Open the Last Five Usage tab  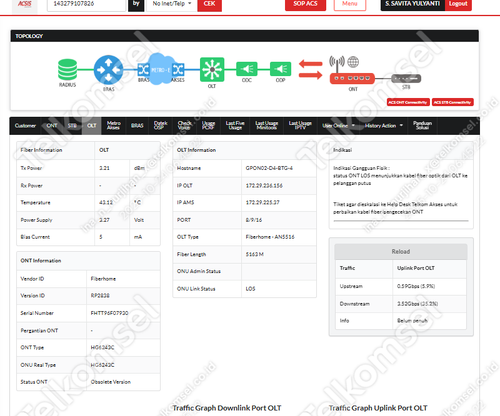[x=235, y=126]
